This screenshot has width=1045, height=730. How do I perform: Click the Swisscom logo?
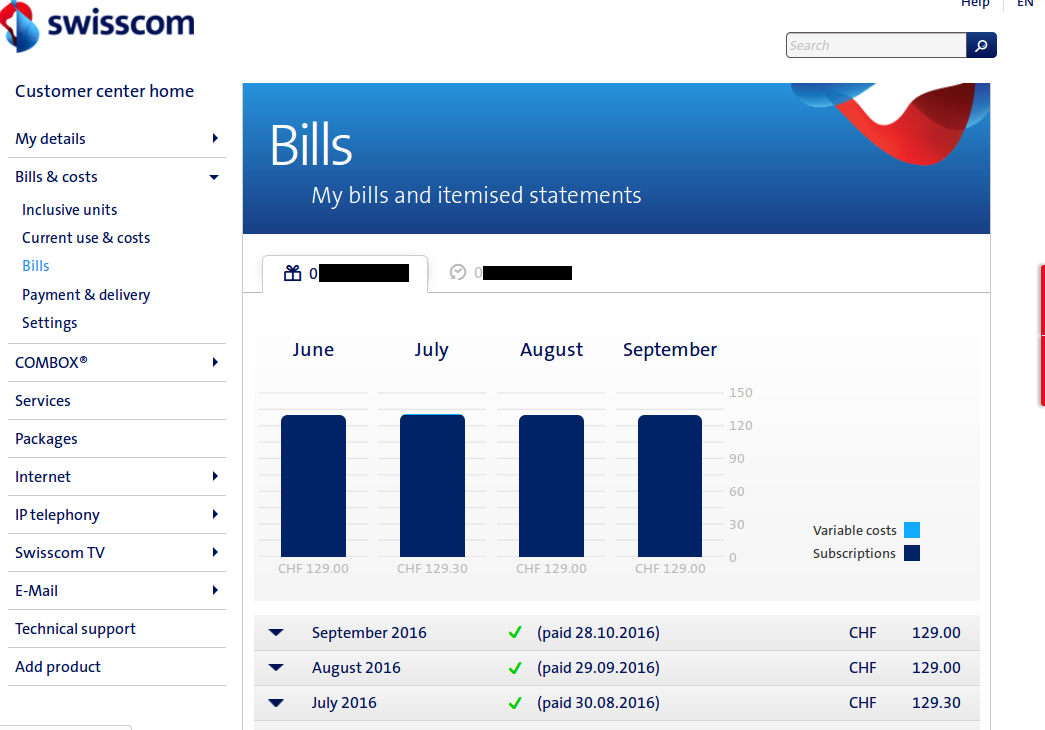(x=97, y=28)
